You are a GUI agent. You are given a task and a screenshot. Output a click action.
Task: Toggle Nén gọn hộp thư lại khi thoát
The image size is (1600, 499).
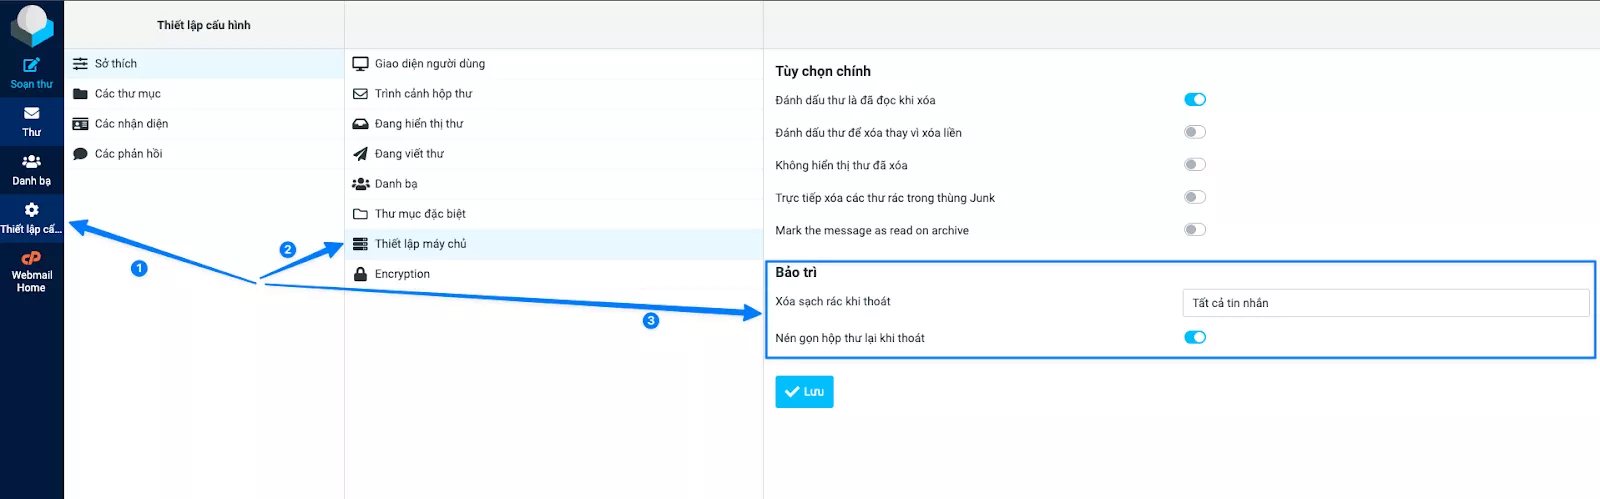click(1195, 338)
